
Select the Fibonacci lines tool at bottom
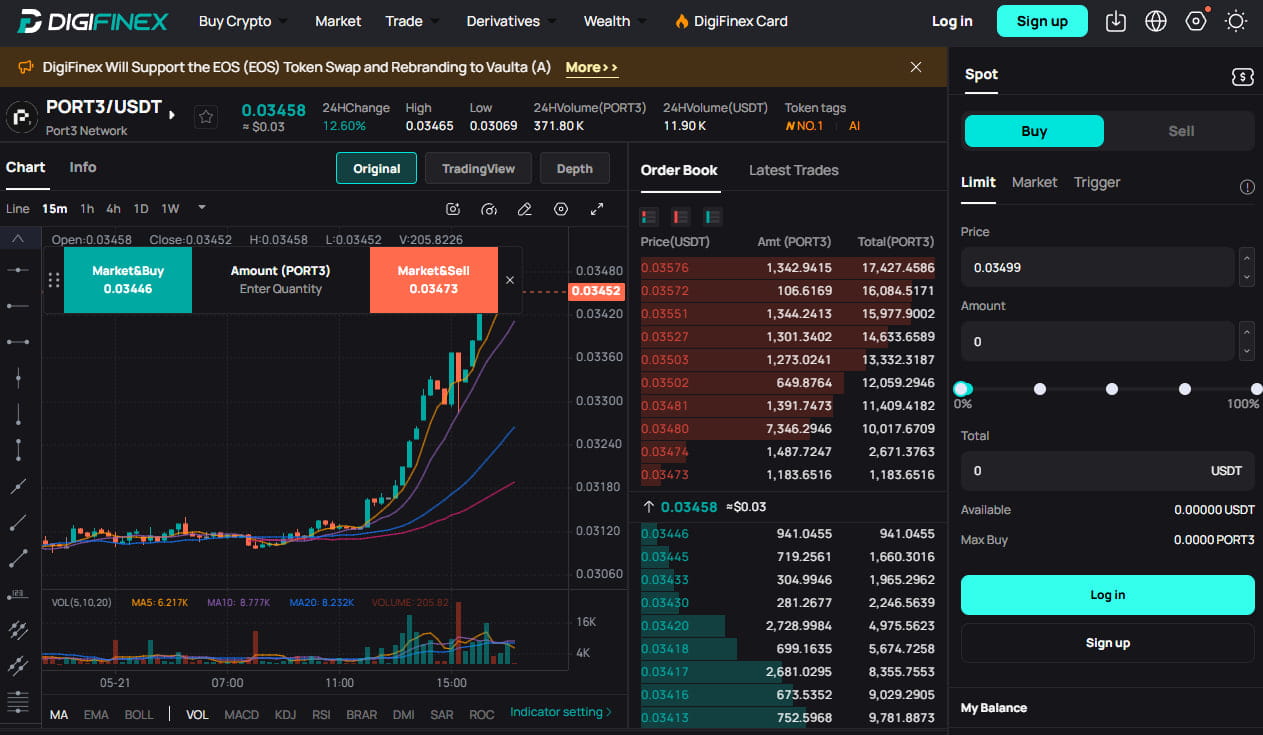(18, 702)
